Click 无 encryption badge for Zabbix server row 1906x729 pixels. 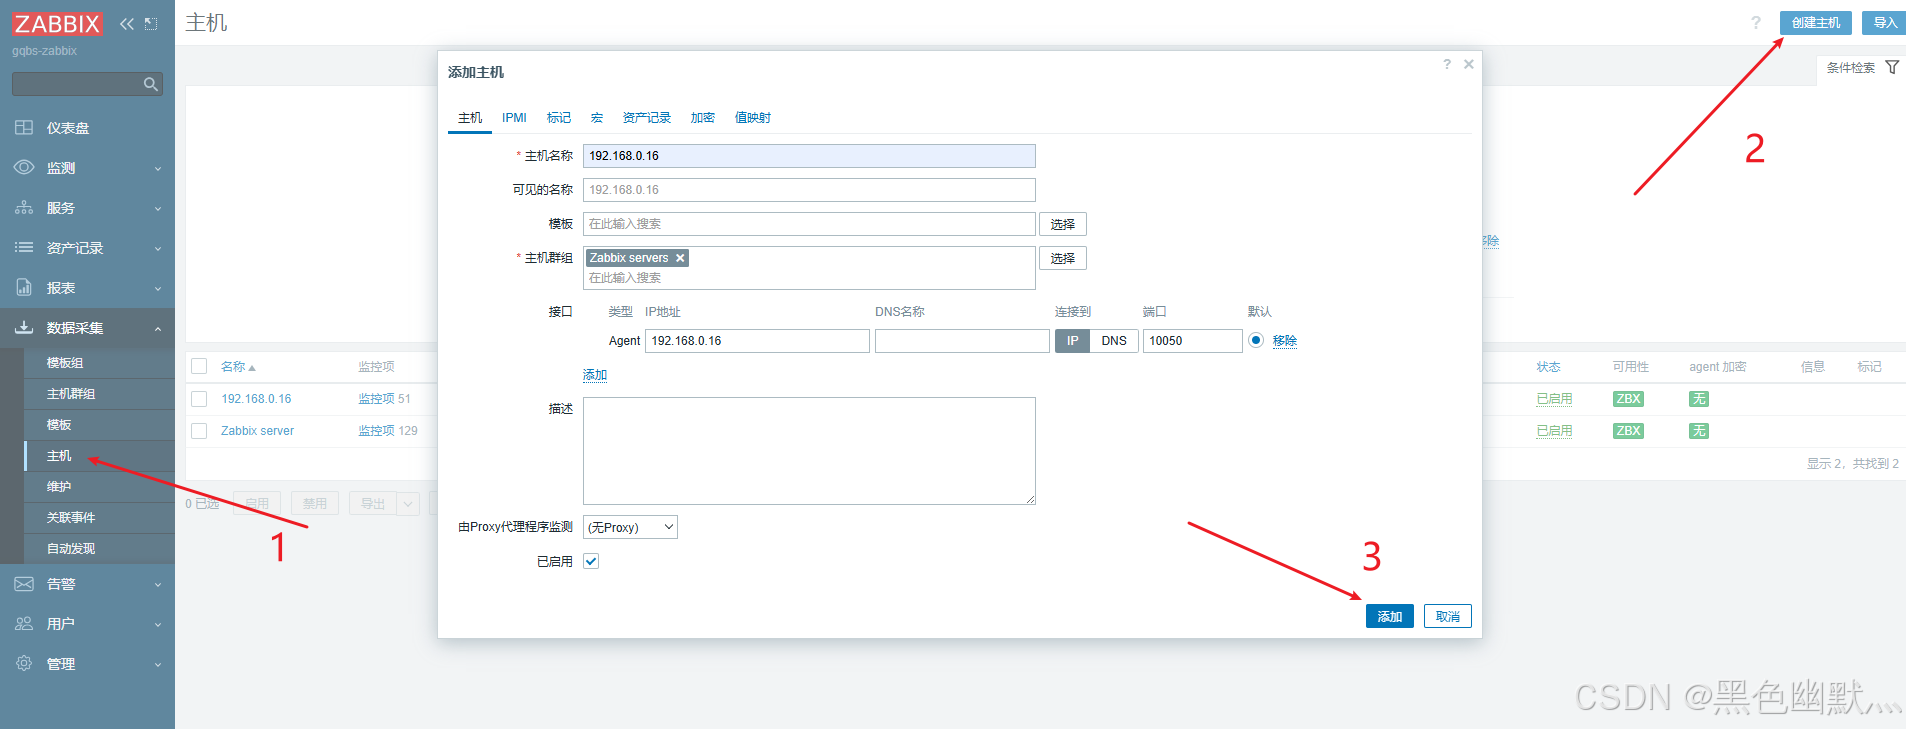[1699, 431]
